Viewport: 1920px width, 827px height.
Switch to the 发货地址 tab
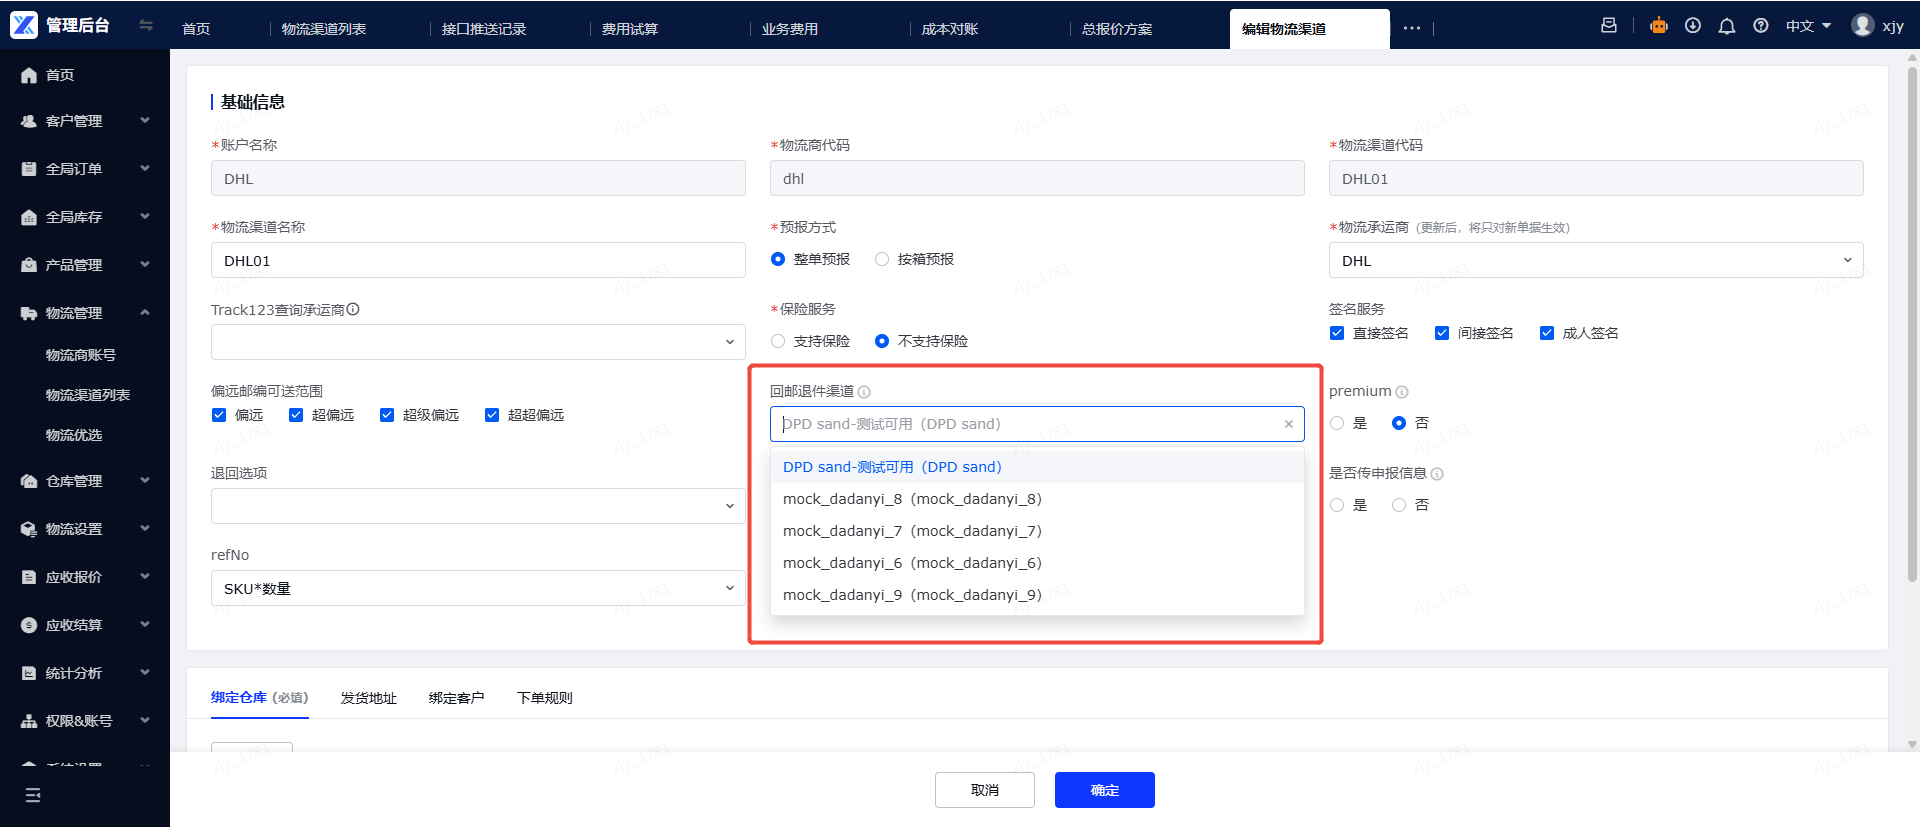coord(369,698)
